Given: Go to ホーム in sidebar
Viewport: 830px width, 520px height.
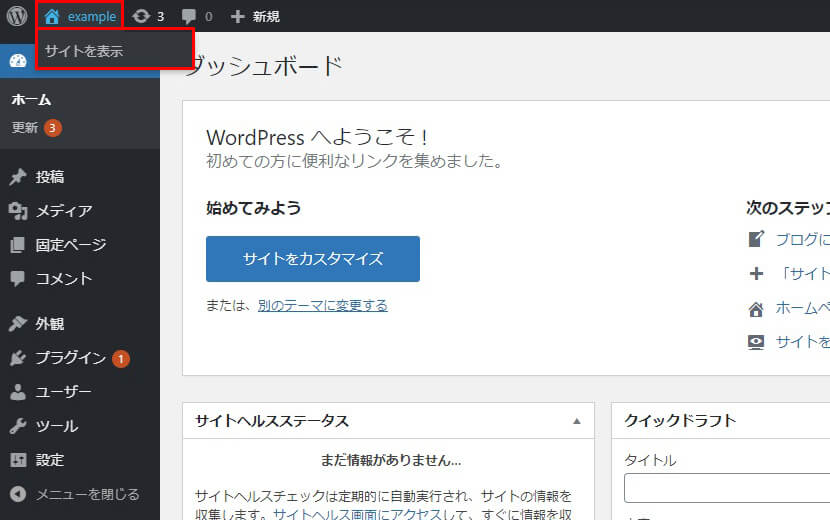Looking at the screenshot, I should pos(31,99).
